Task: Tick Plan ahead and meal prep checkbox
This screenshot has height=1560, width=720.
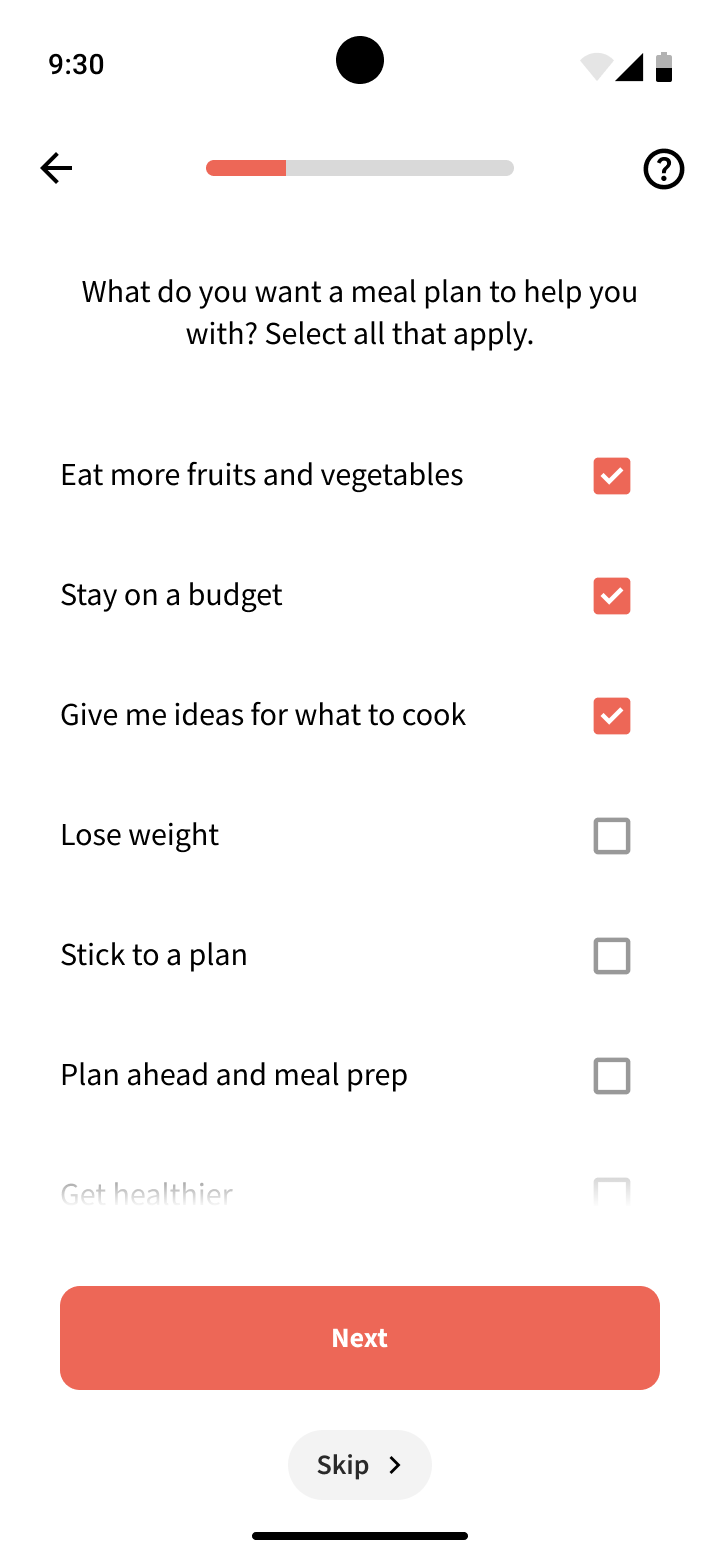Action: coord(611,1076)
